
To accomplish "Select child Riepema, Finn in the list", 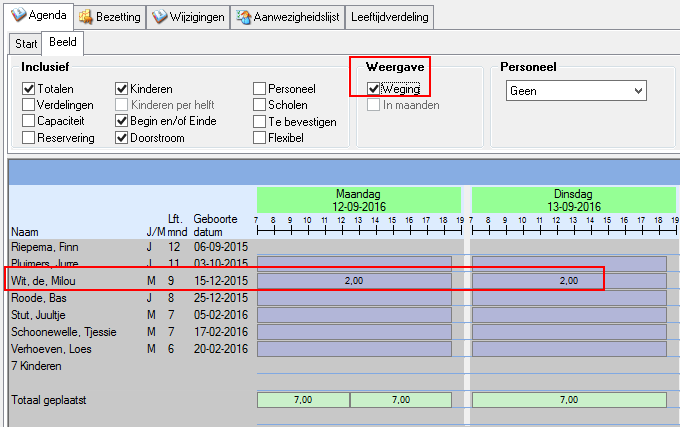I will (44, 246).
